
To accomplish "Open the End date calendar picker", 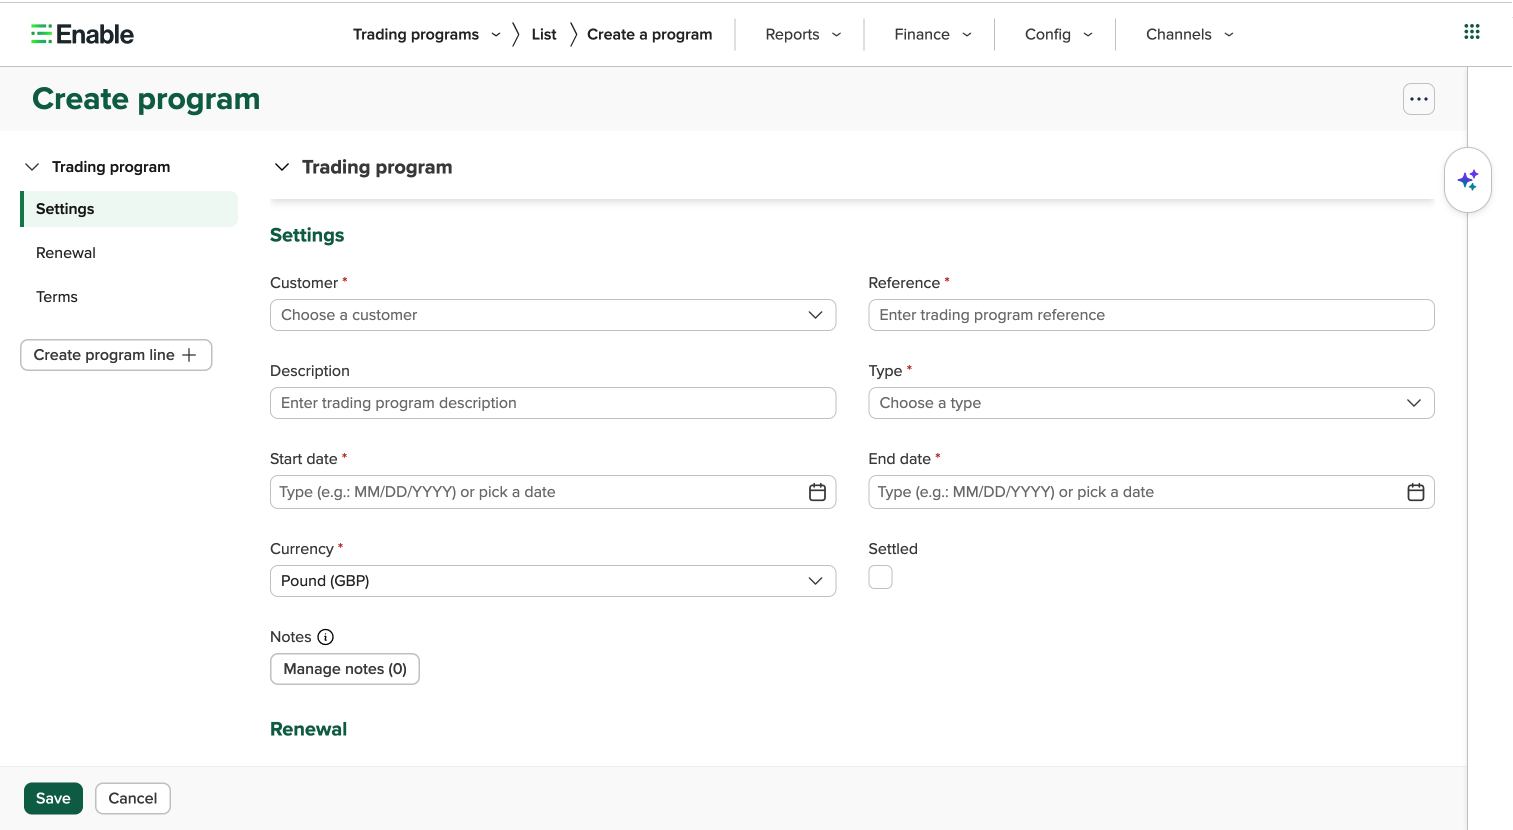I will [x=1416, y=492].
